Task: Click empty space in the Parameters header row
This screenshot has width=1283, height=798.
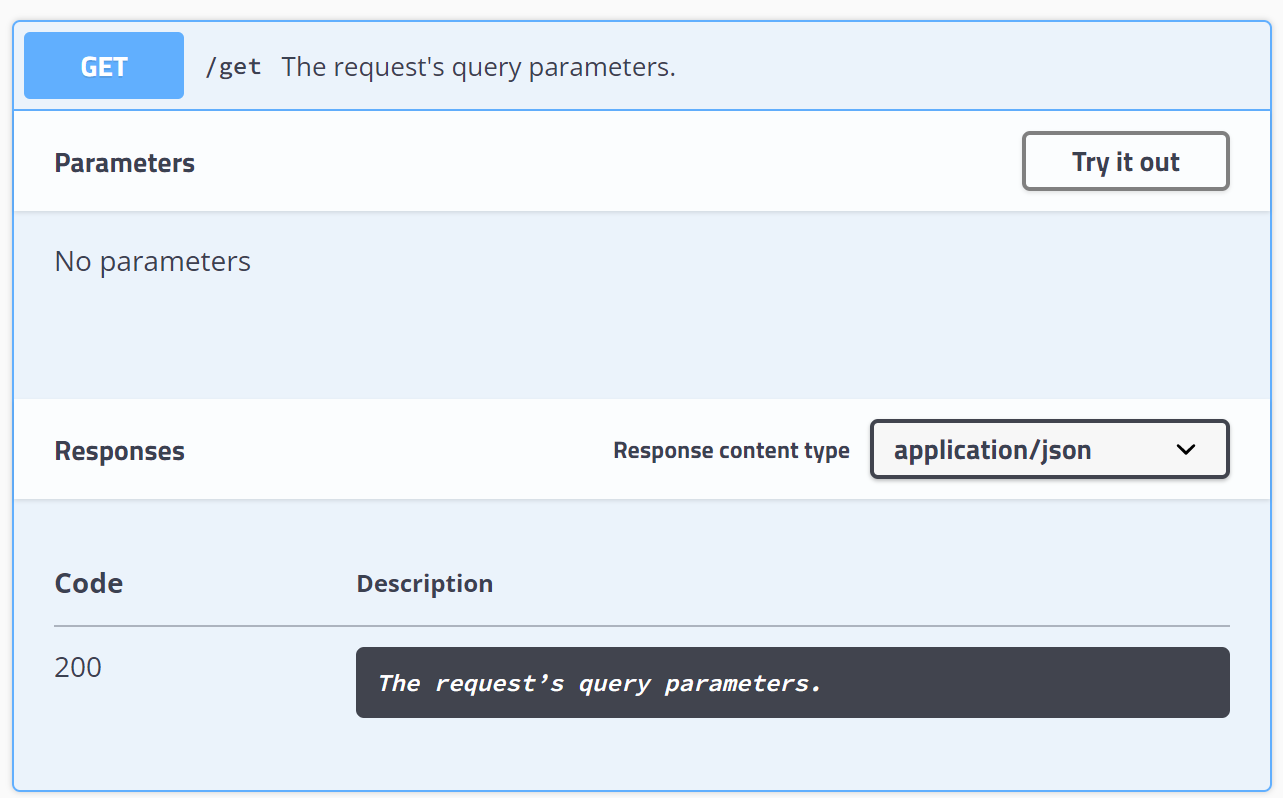Action: pos(600,162)
